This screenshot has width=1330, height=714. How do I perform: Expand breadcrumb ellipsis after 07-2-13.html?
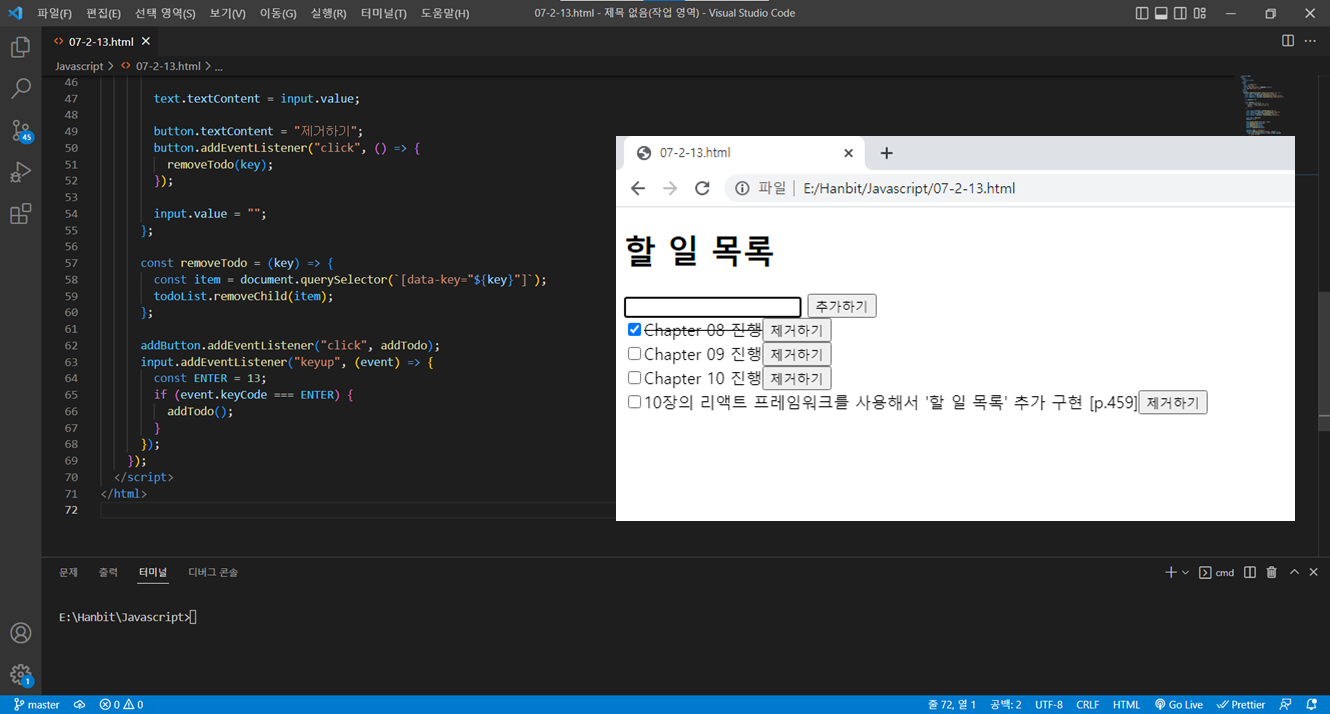coord(218,66)
